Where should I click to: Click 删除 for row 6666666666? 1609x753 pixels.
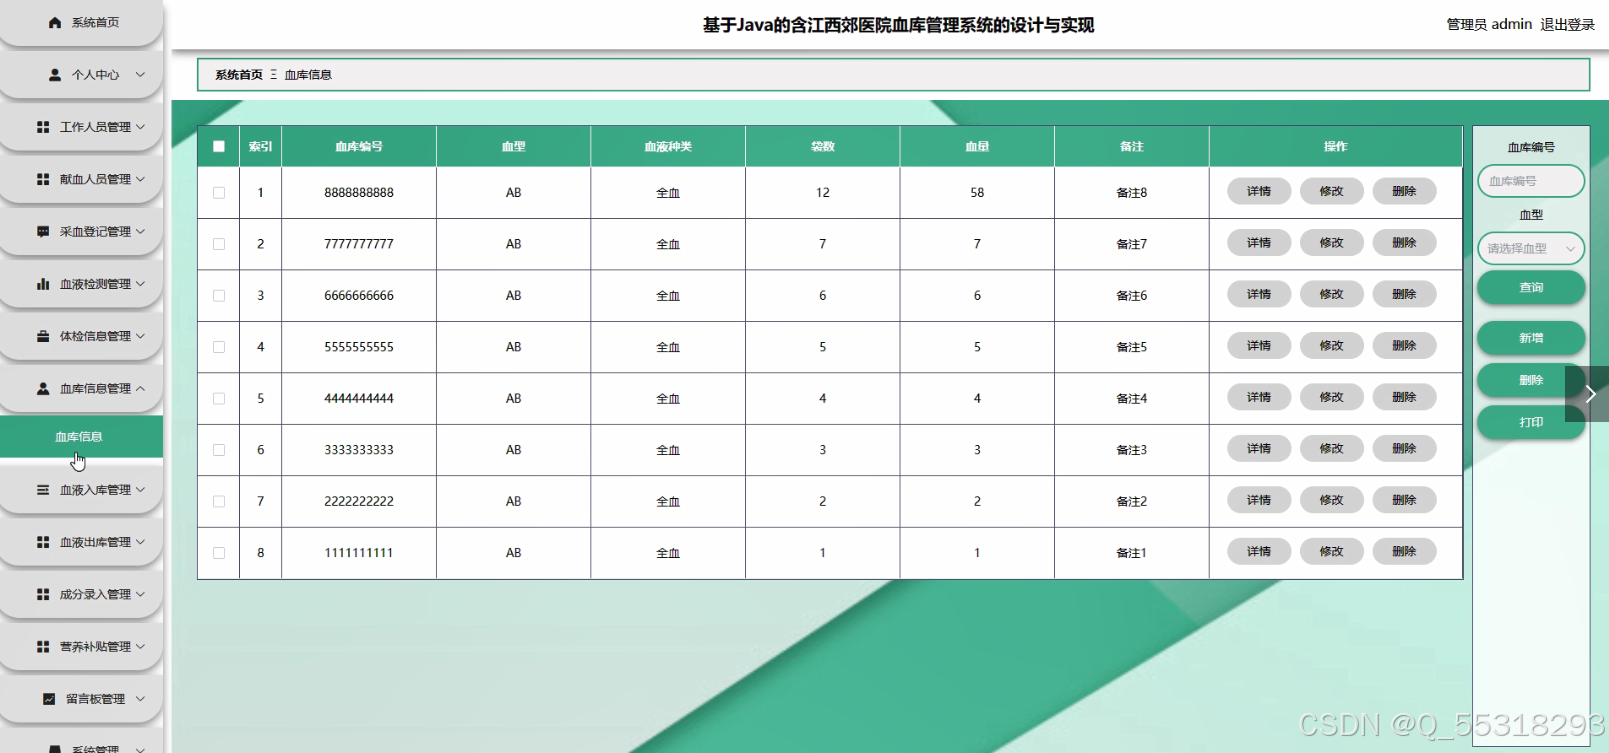tap(1404, 294)
